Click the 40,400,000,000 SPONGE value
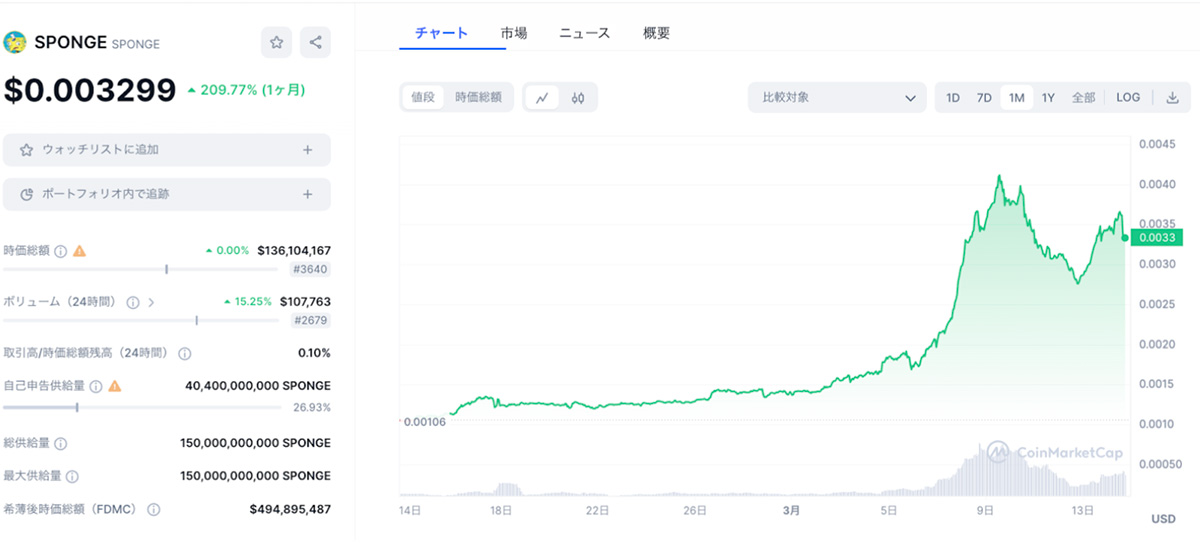Image resolution: width=1200 pixels, height=549 pixels. click(x=258, y=385)
